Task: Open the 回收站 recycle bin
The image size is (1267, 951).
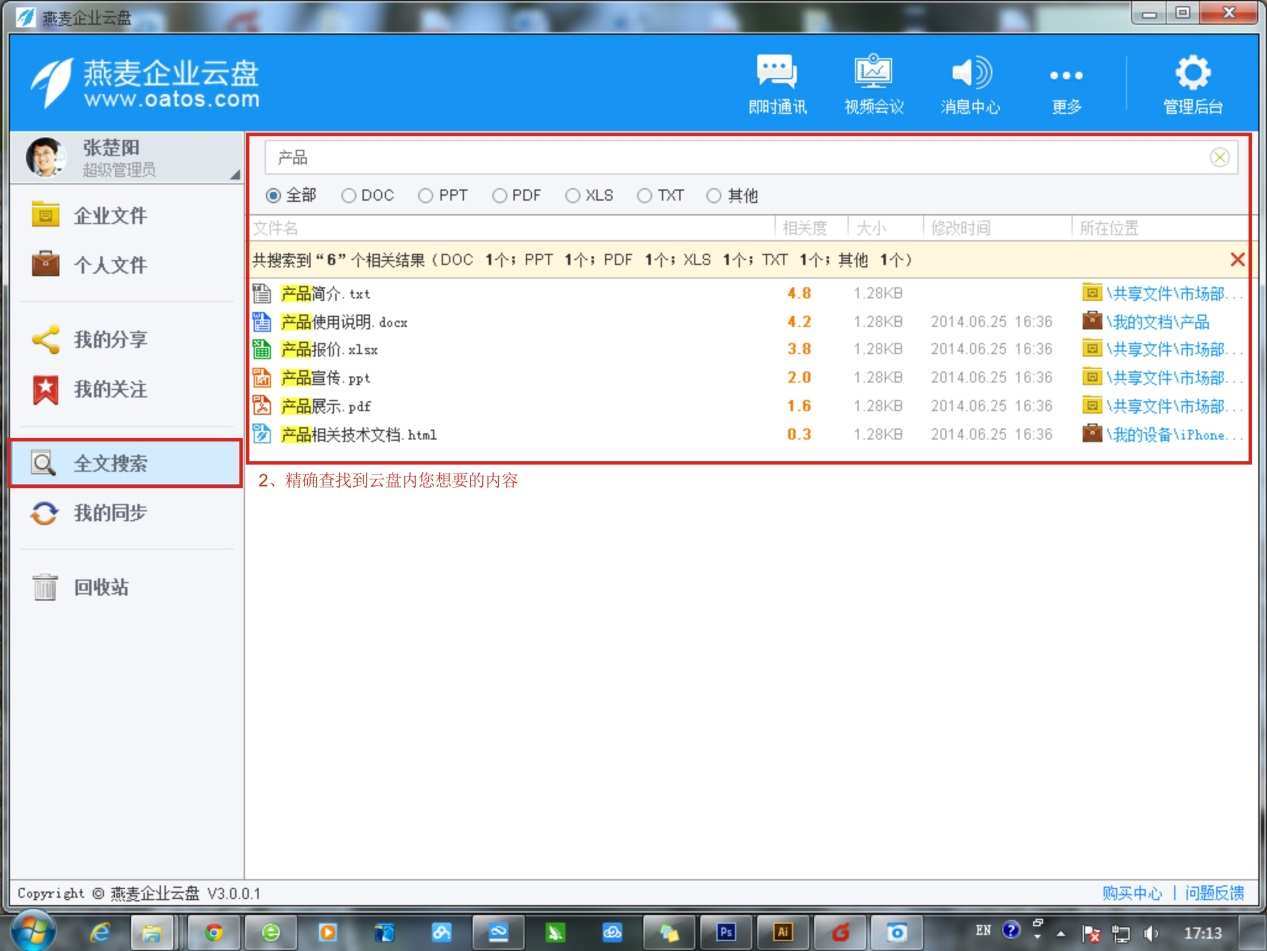Action: 98,588
